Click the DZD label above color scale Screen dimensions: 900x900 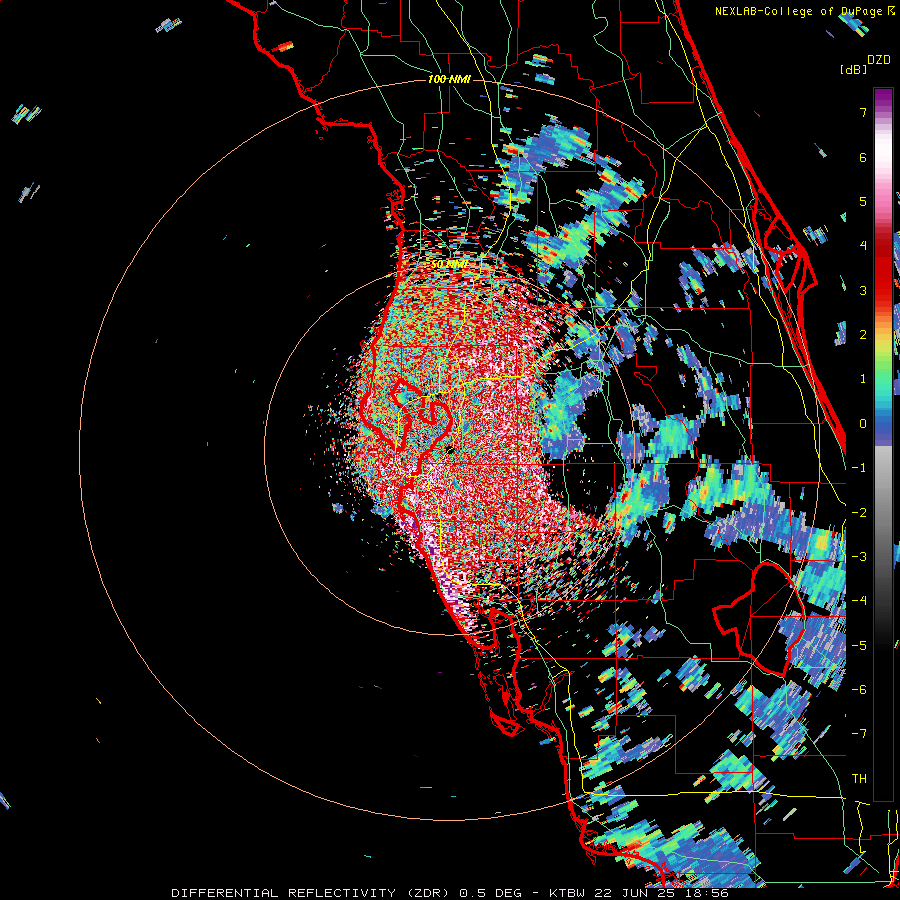point(879,60)
